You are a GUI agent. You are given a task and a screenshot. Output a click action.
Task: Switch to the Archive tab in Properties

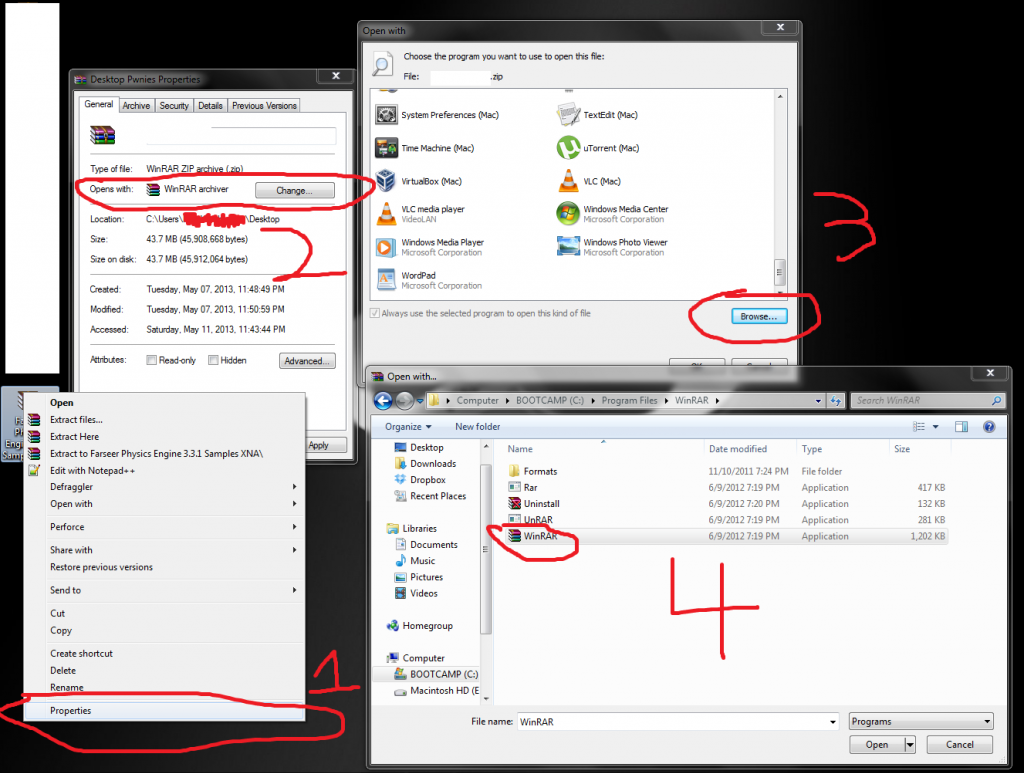point(136,106)
